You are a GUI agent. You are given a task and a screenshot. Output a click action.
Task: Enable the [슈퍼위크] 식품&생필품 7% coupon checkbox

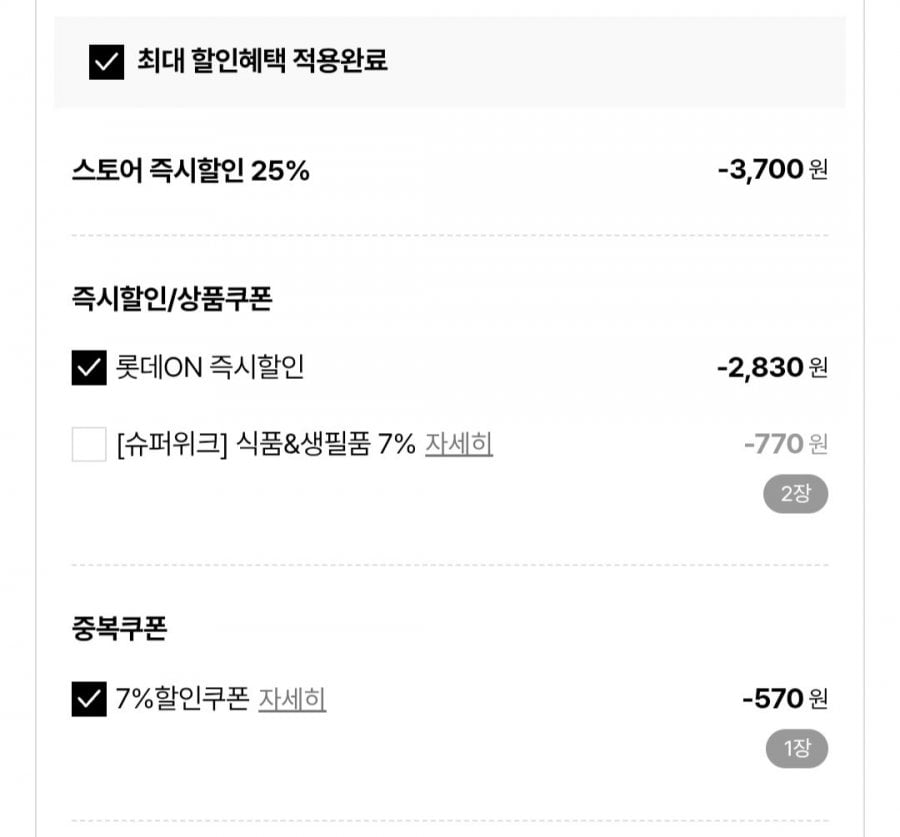pos(89,444)
